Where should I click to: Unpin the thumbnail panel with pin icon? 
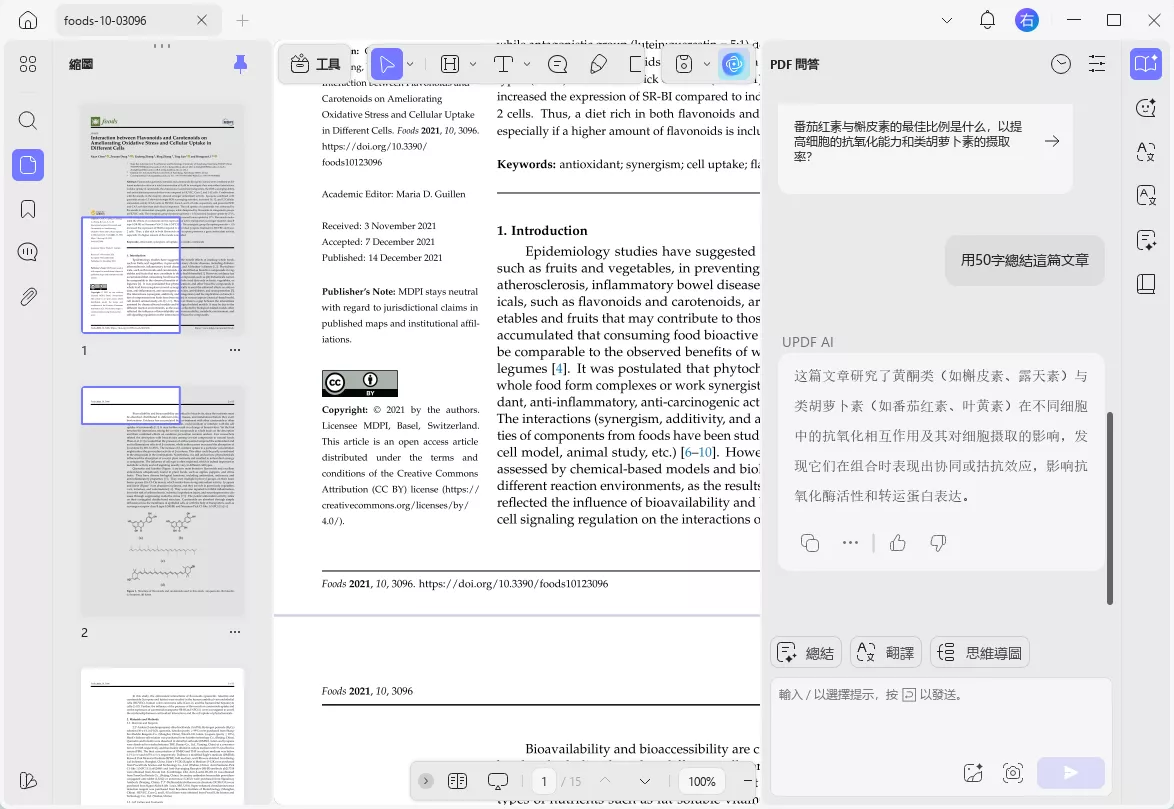pos(240,64)
